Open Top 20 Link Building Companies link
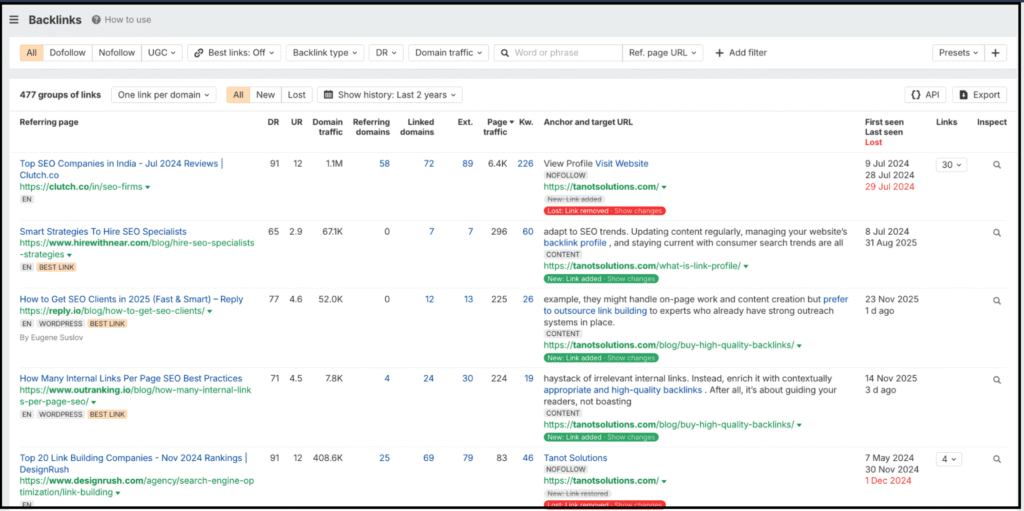 click(133, 463)
